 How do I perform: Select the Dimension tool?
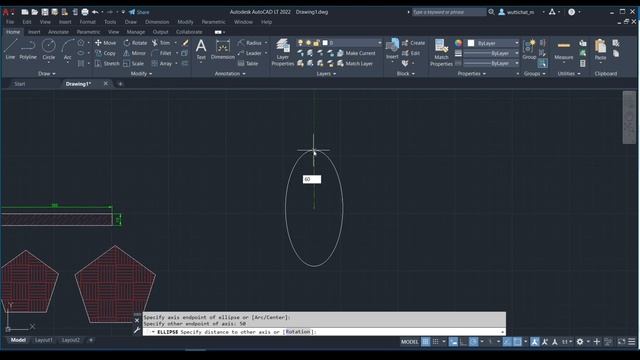click(x=223, y=49)
